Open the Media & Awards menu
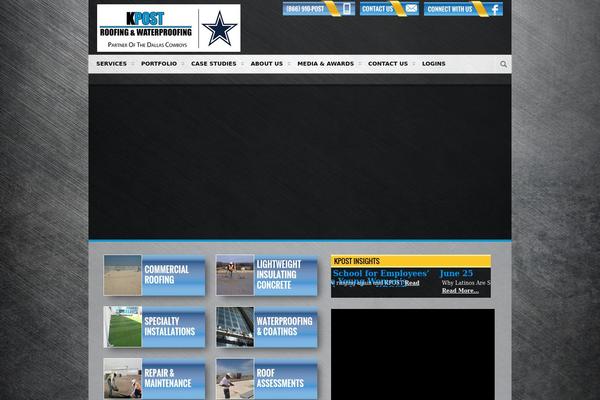The height and width of the screenshot is (400, 600). tap(326, 64)
